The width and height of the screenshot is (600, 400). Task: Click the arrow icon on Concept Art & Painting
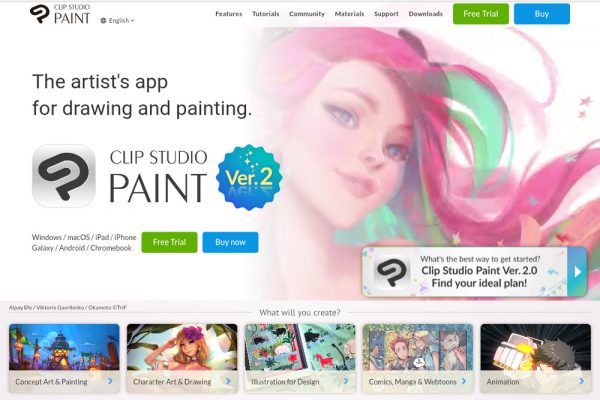point(110,381)
